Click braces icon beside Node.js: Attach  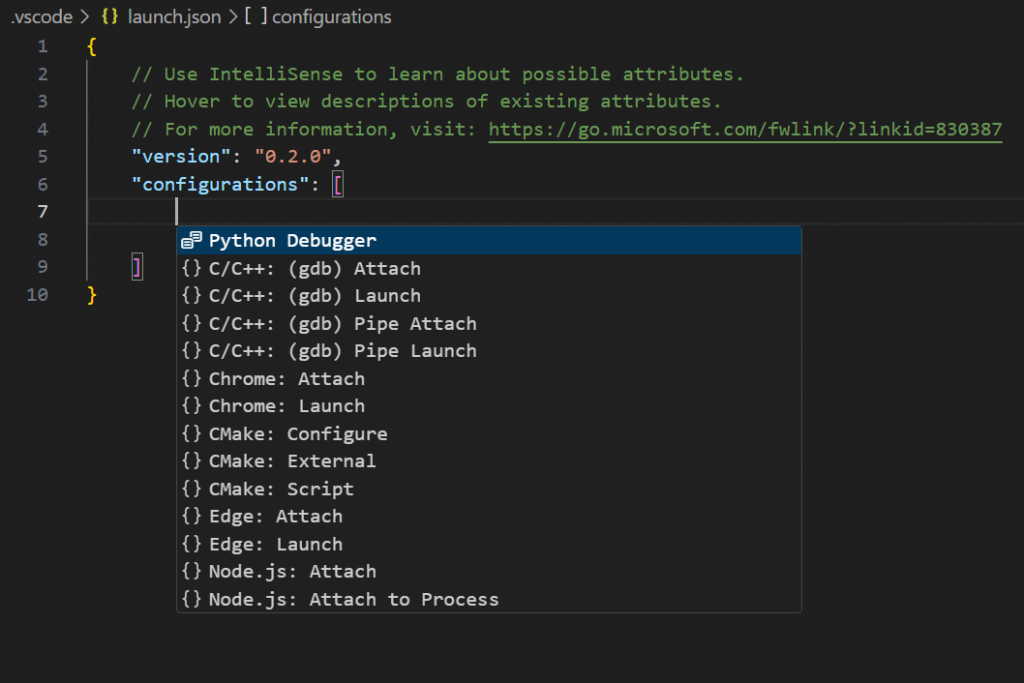click(192, 572)
